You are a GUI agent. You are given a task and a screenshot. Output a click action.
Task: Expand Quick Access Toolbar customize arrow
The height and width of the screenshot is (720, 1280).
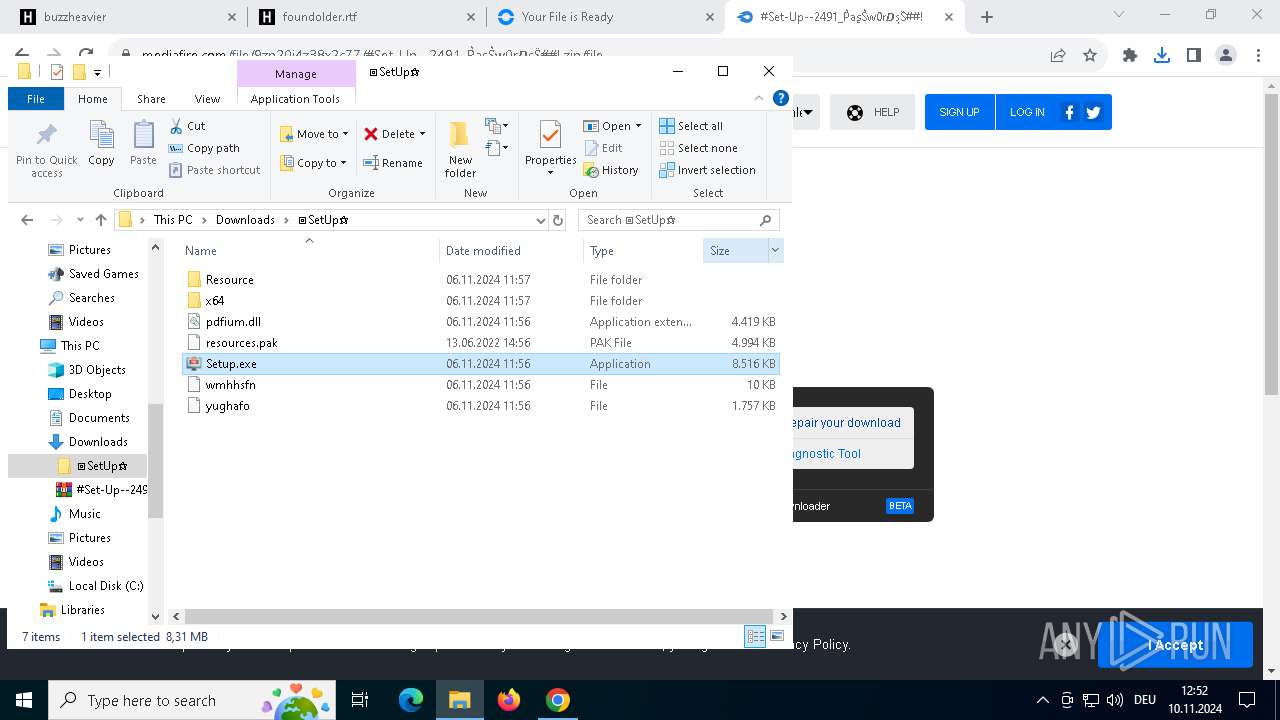[97, 72]
